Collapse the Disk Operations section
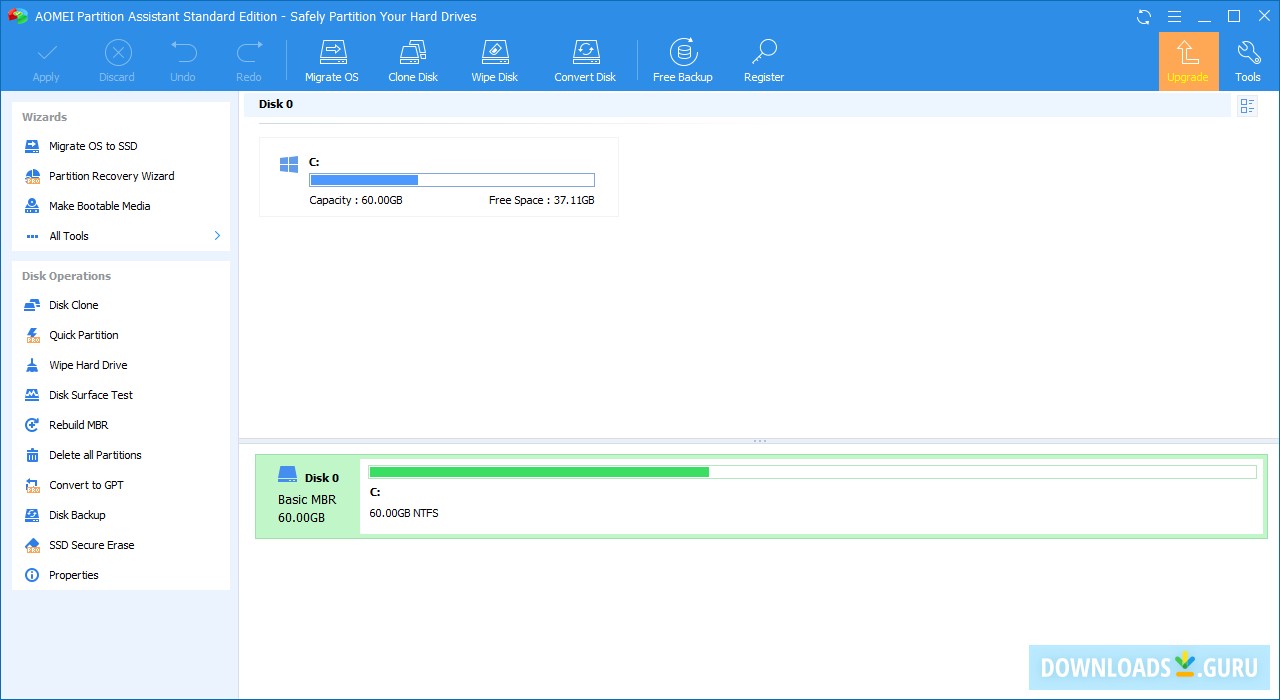Image resolution: width=1280 pixels, height=700 pixels. click(x=66, y=275)
